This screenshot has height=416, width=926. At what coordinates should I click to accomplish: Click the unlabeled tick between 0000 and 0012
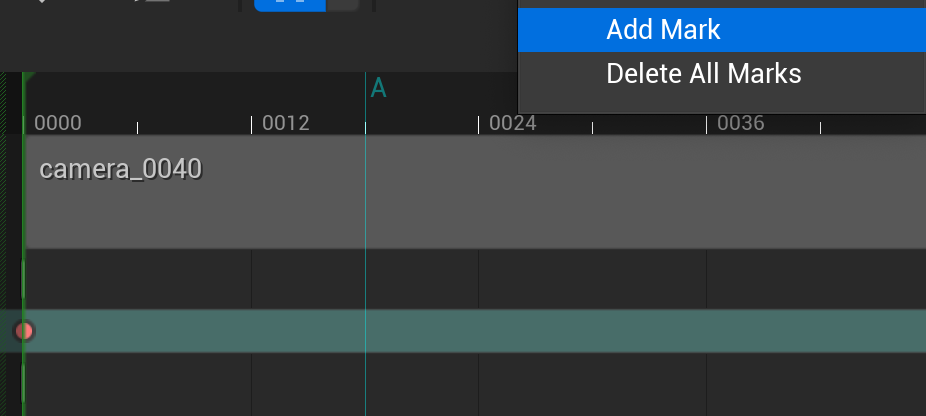[137, 127]
